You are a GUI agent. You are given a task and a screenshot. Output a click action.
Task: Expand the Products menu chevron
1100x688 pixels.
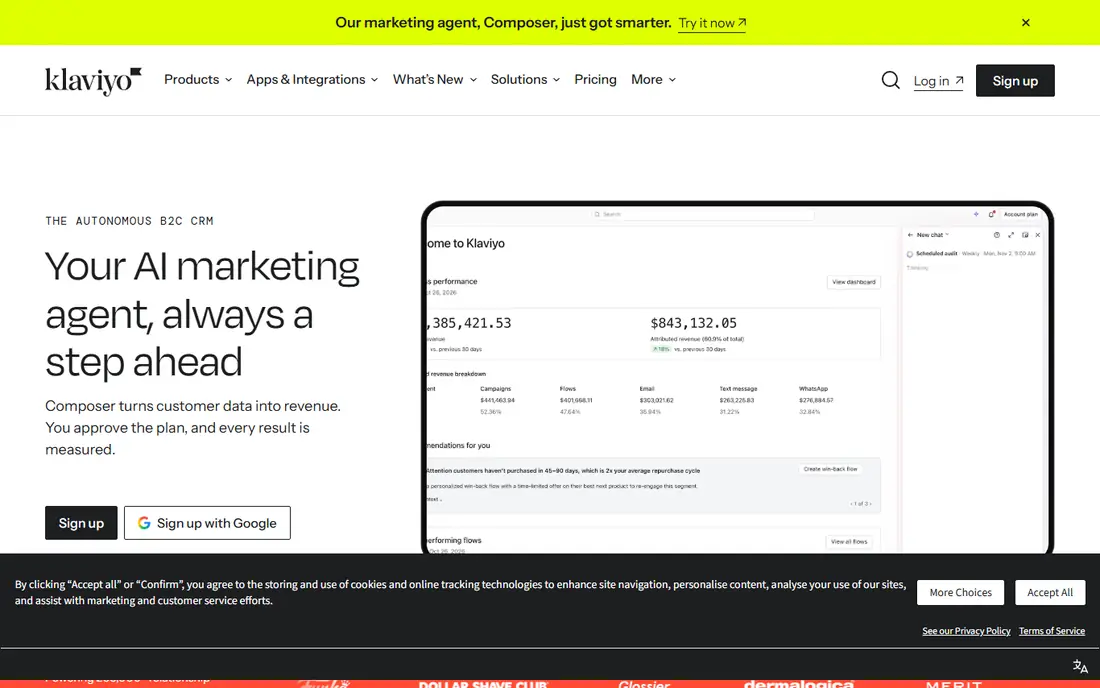pyautogui.click(x=229, y=80)
